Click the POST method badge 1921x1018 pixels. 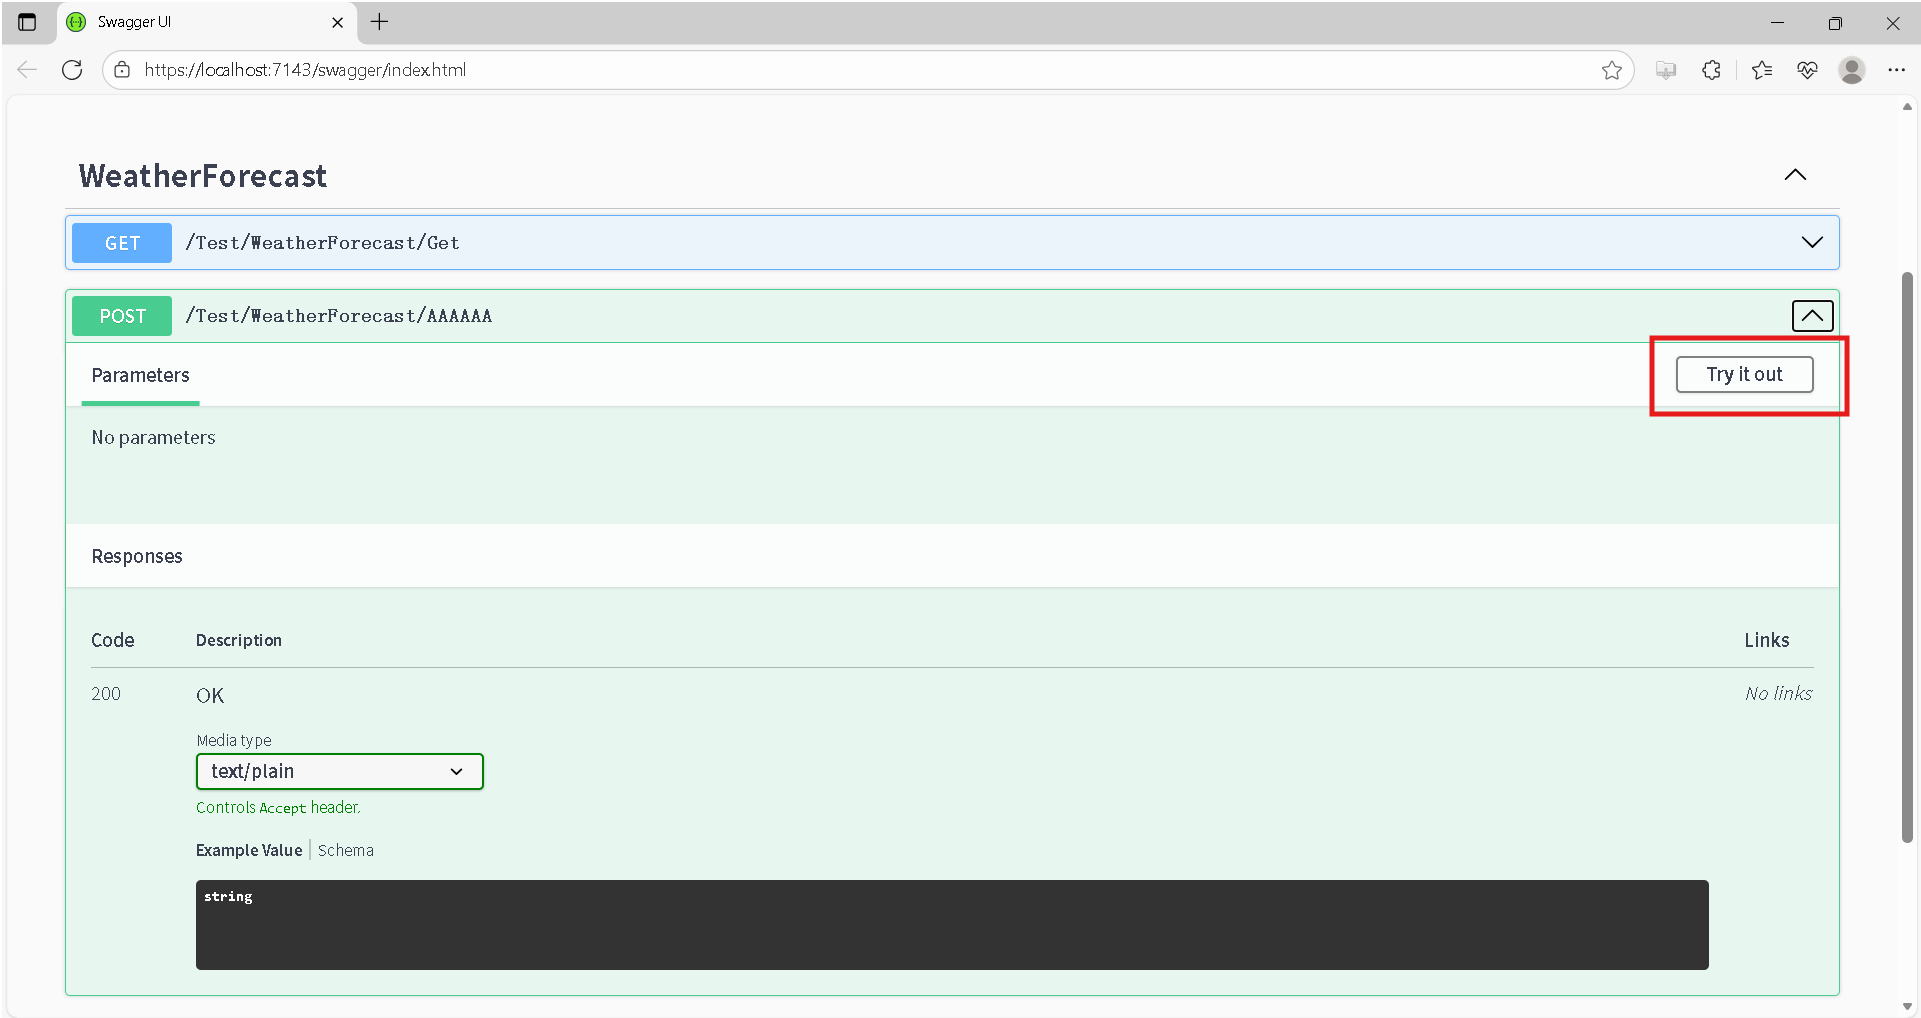click(x=122, y=316)
